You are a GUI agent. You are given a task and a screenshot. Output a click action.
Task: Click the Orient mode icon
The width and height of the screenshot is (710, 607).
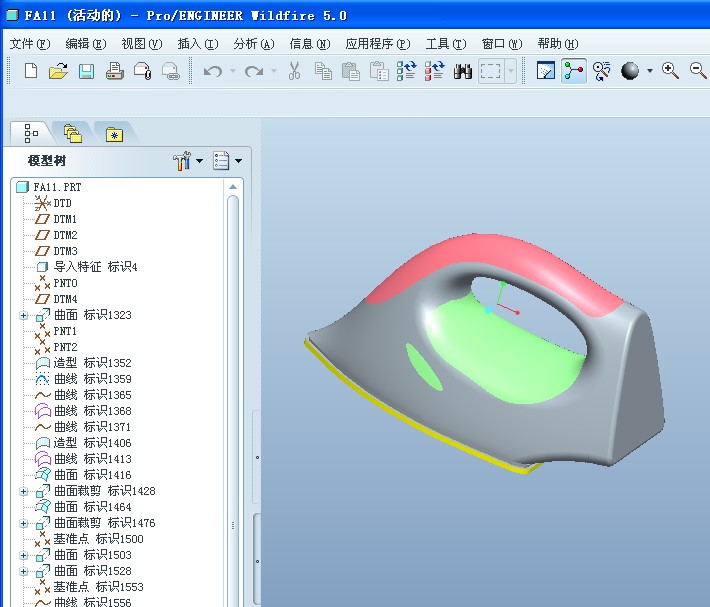coord(602,71)
